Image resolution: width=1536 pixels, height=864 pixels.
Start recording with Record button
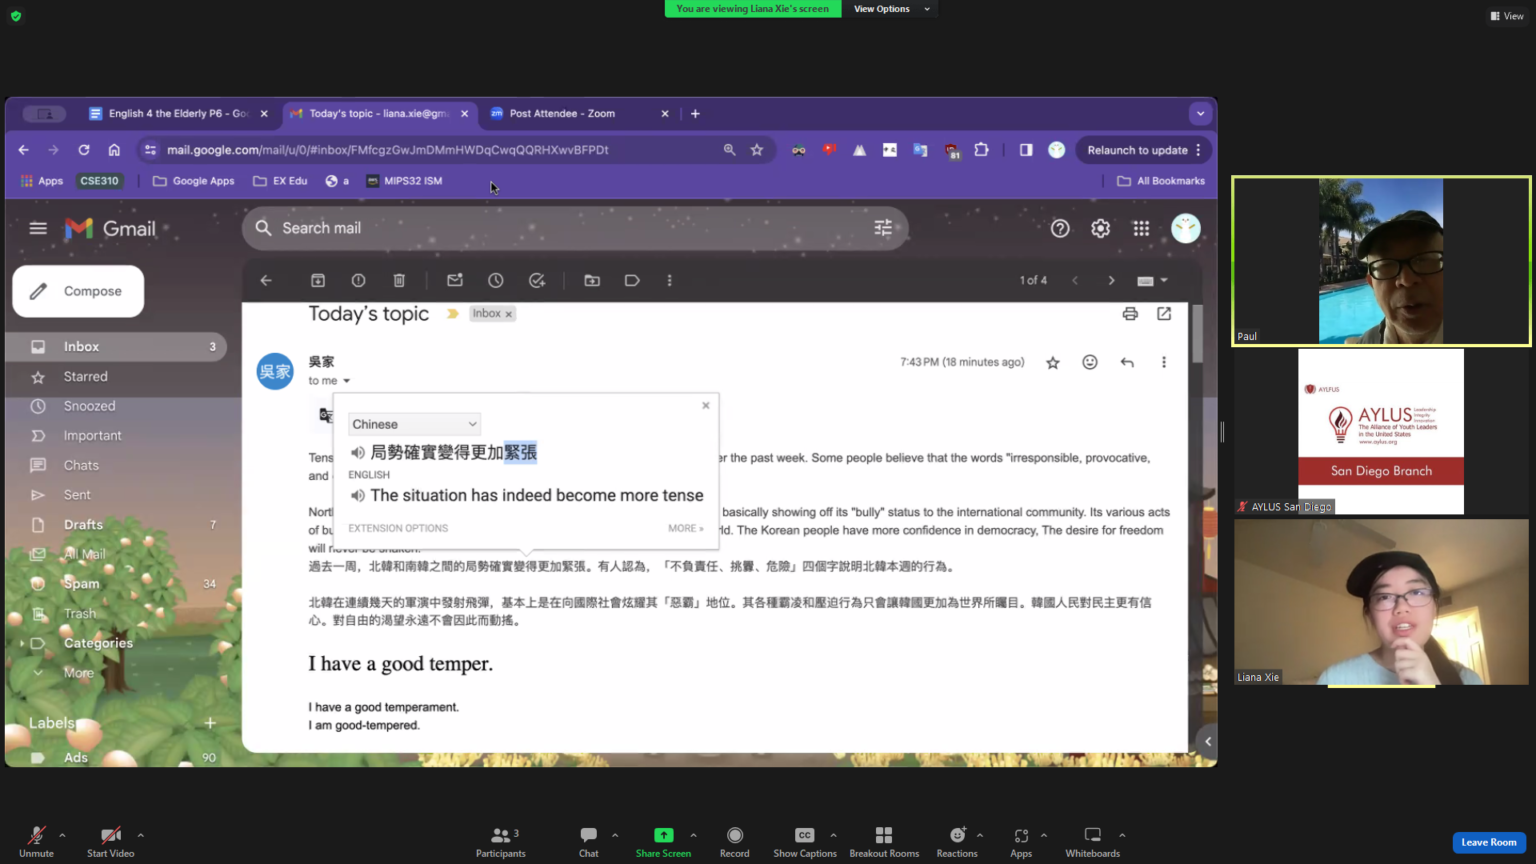click(x=734, y=841)
